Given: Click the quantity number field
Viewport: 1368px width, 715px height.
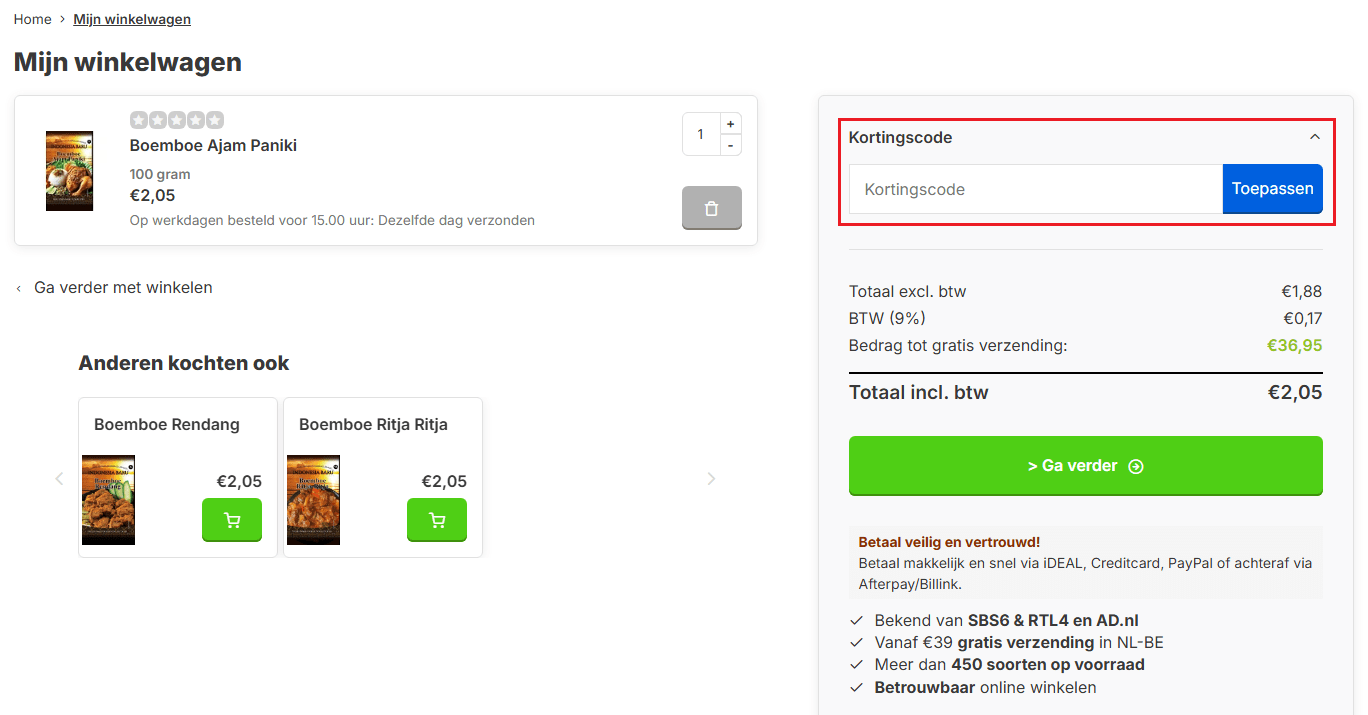Looking at the screenshot, I should click(701, 134).
